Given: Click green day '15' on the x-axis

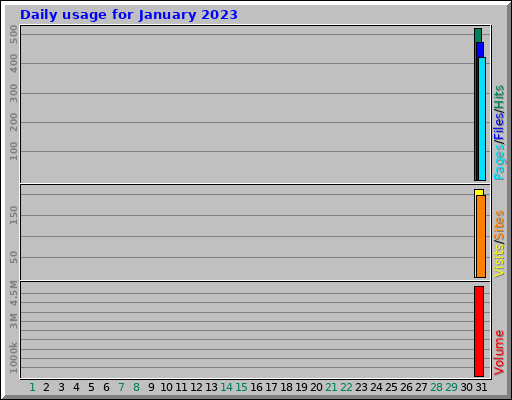Looking at the screenshot, I should coord(241,387).
